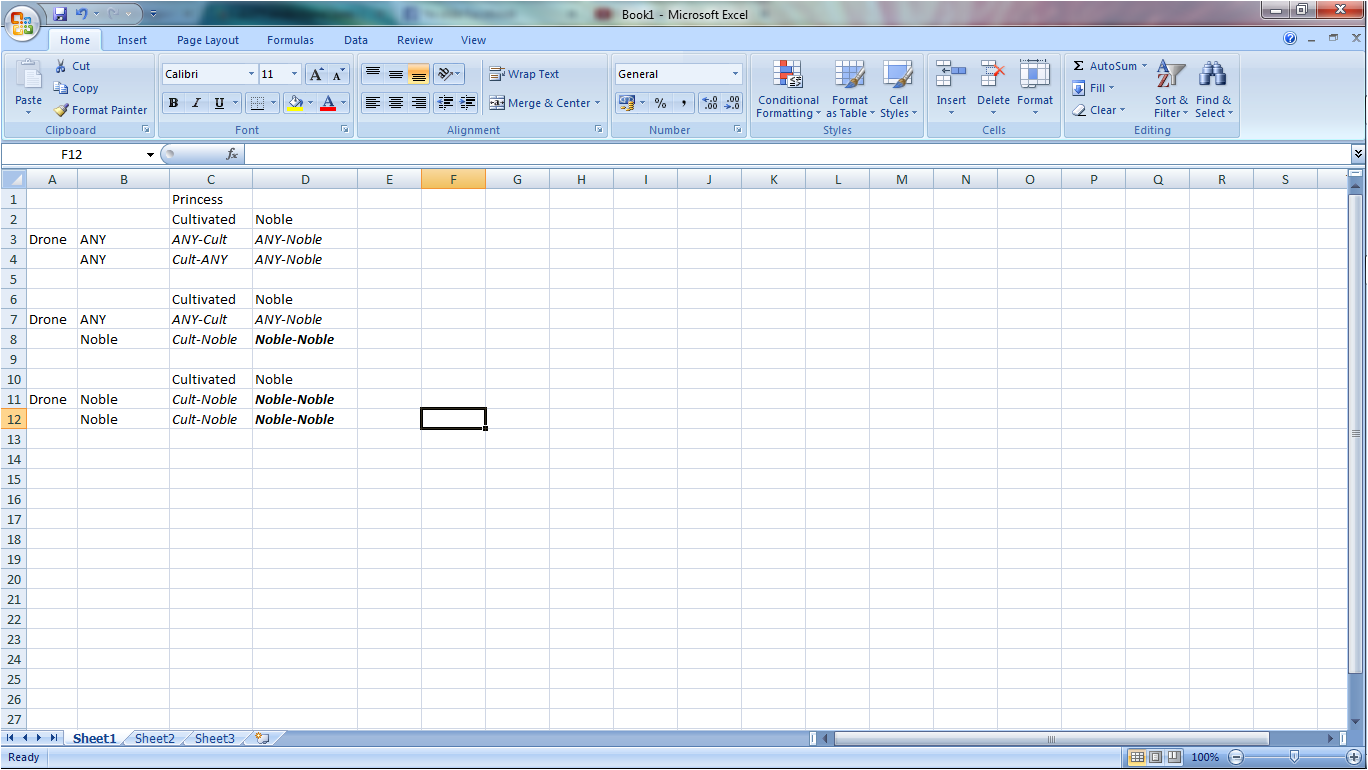Select column F header
The height and width of the screenshot is (770, 1368).
453,179
